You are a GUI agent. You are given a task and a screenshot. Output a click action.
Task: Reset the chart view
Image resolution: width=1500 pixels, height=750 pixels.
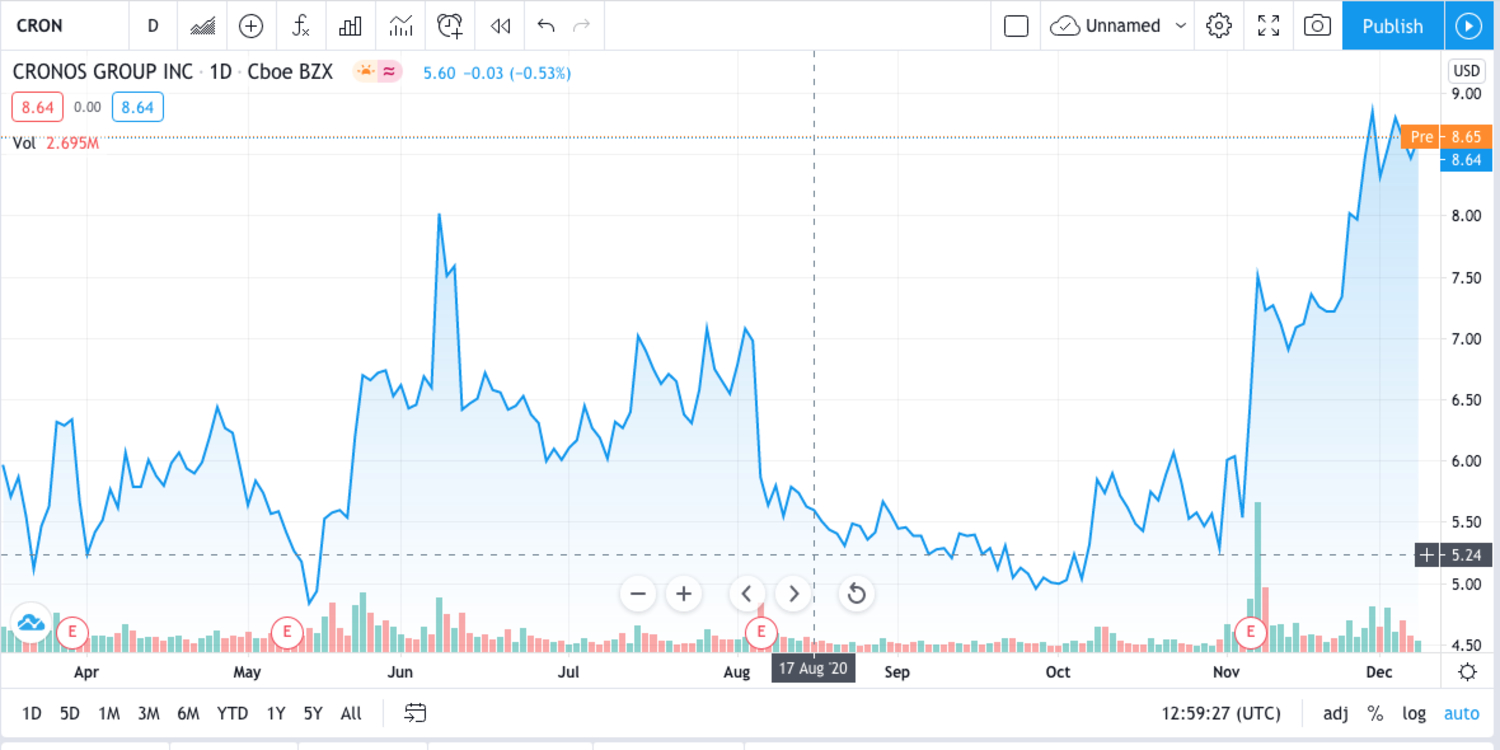[x=856, y=594]
